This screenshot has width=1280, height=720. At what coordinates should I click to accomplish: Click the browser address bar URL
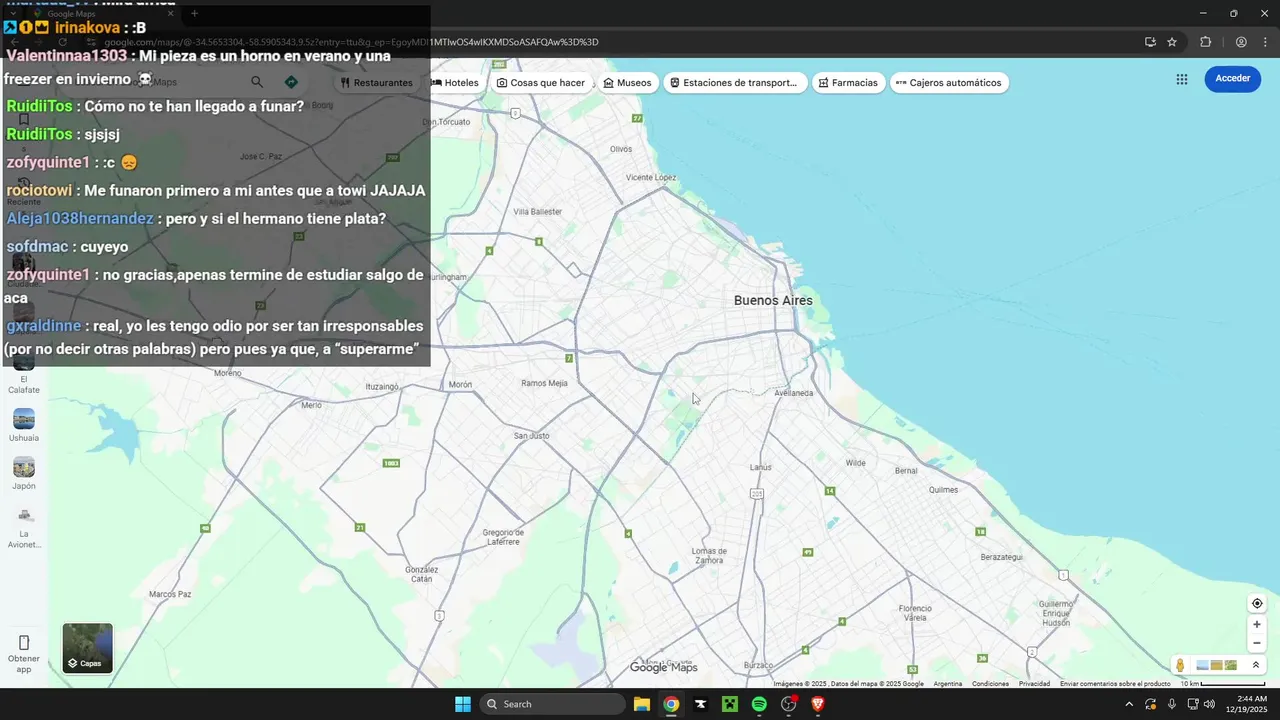pos(350,42)
